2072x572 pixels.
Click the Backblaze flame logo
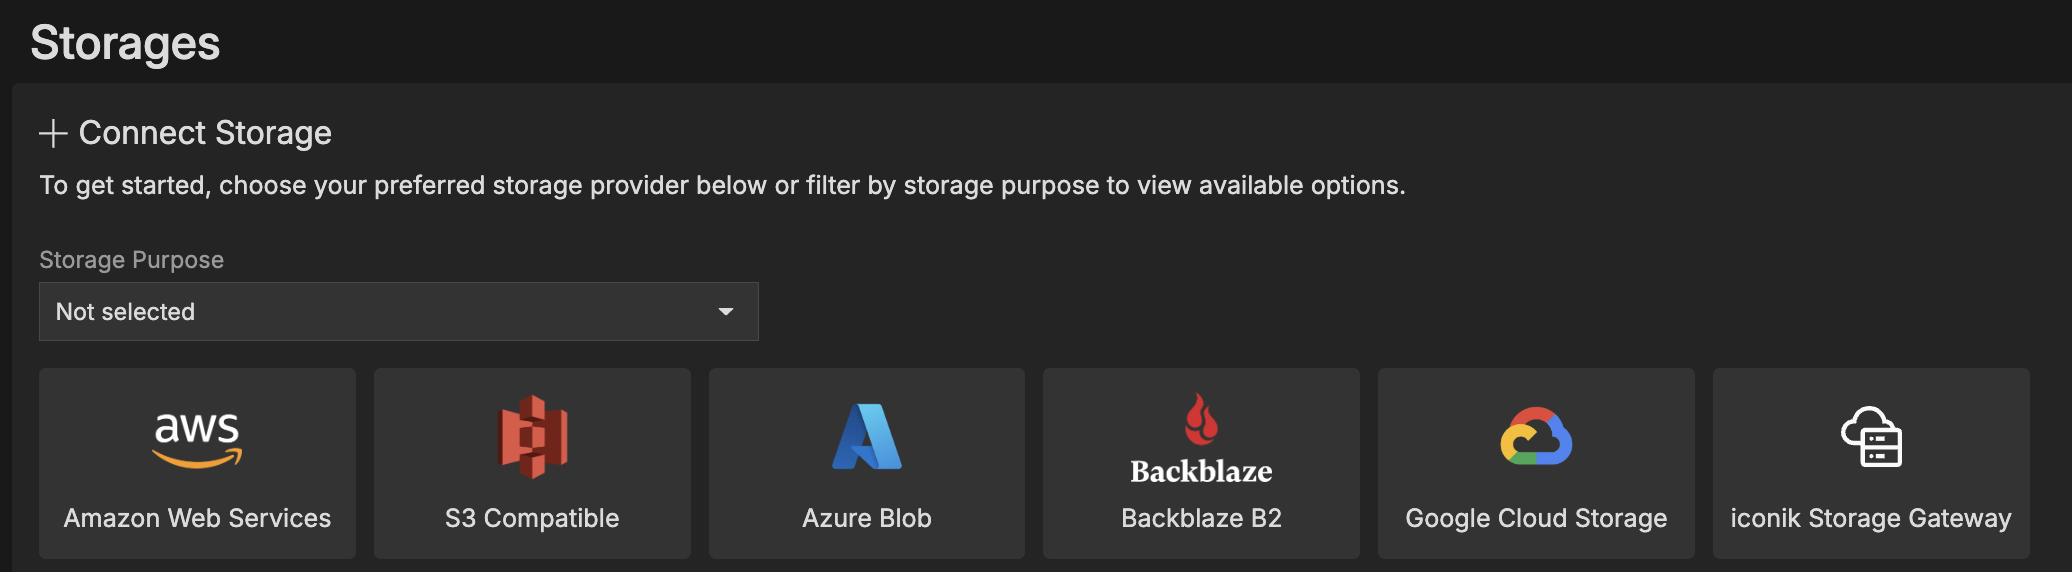pos(1201,419)
